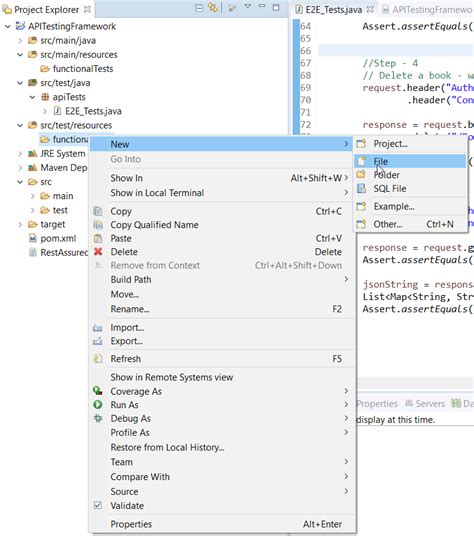The image size is (474, 536).
Task: Expand the E2E_Tests.java file node
Action: coord(45,111)
